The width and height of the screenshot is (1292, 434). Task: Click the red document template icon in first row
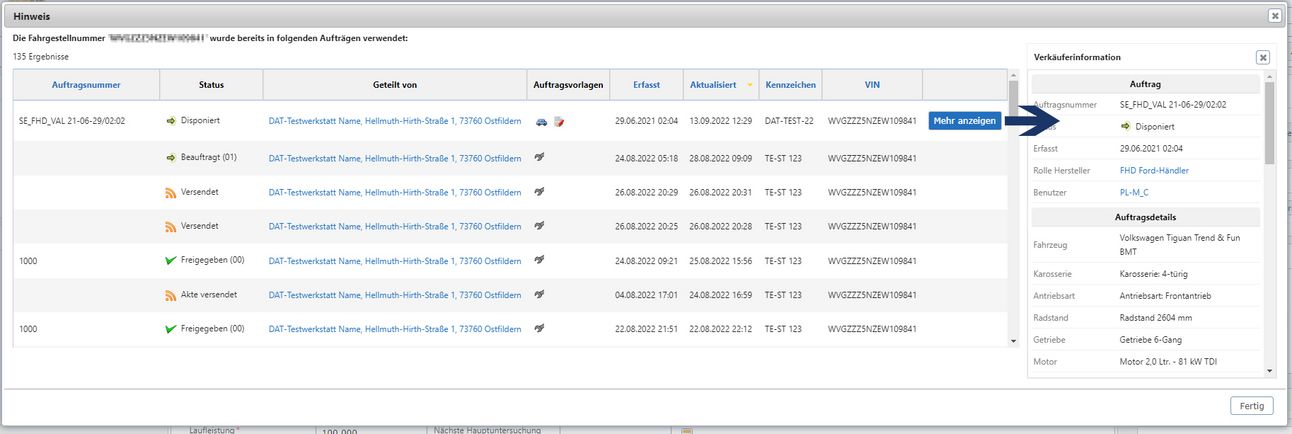click(x=559, y=121)
